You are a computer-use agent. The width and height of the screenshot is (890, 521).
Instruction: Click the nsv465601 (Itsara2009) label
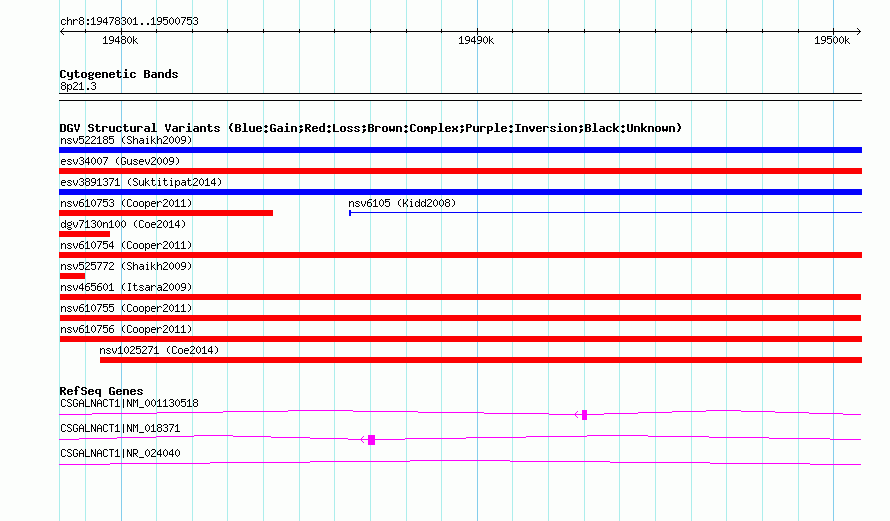pyautogui.click(x=126, y=287)
